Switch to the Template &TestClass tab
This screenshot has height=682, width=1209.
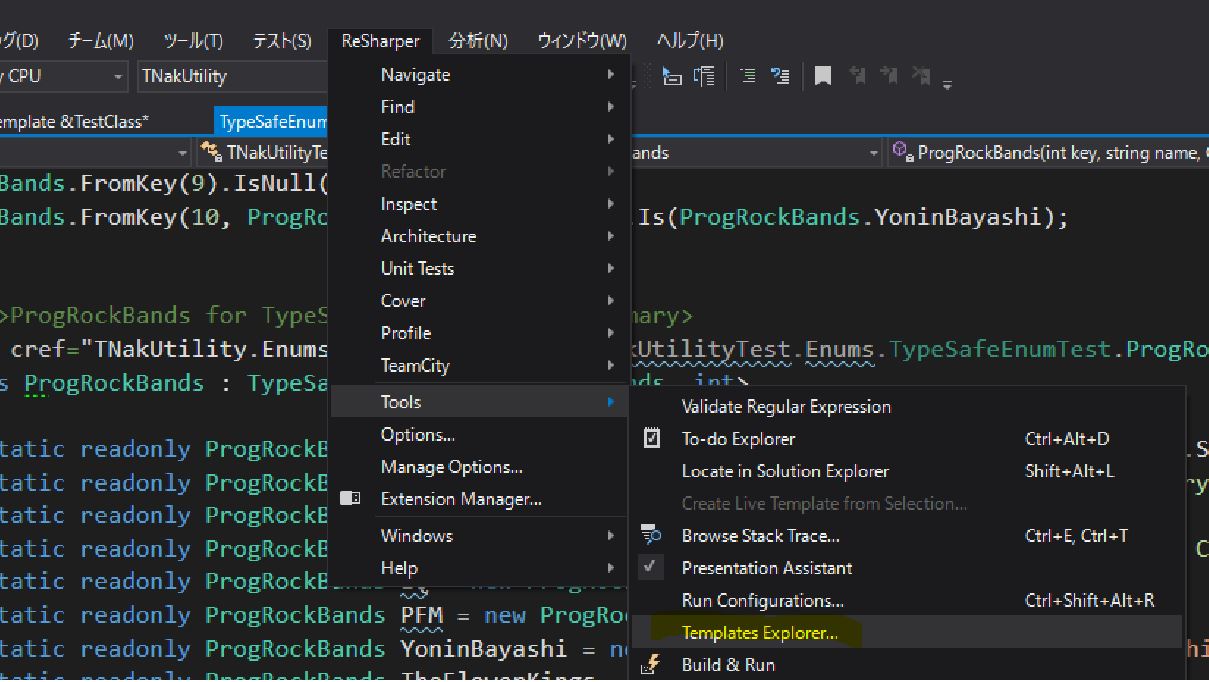(x=74, y=121)
